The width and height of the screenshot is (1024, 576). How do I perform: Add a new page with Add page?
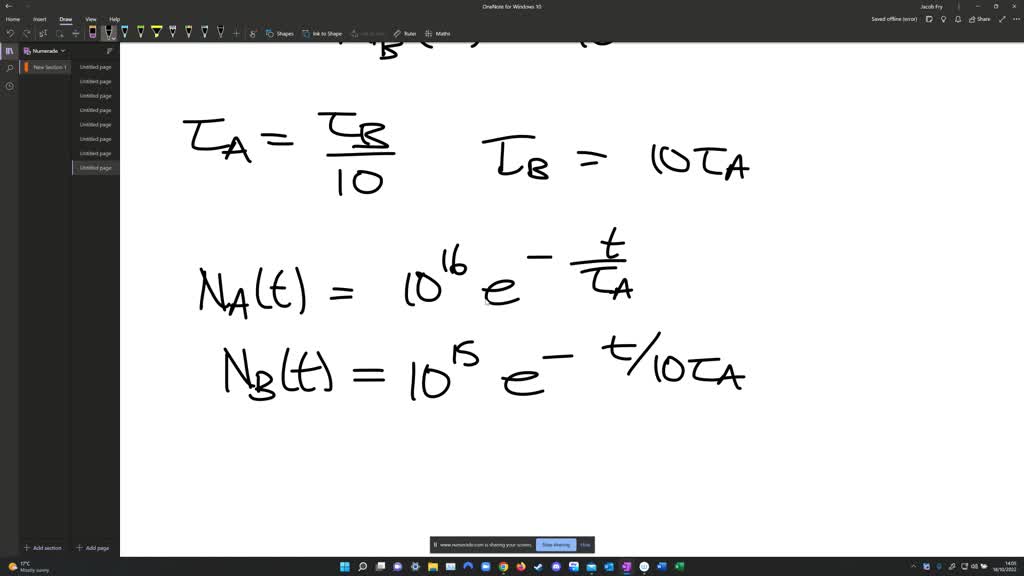tap(93, 547)
